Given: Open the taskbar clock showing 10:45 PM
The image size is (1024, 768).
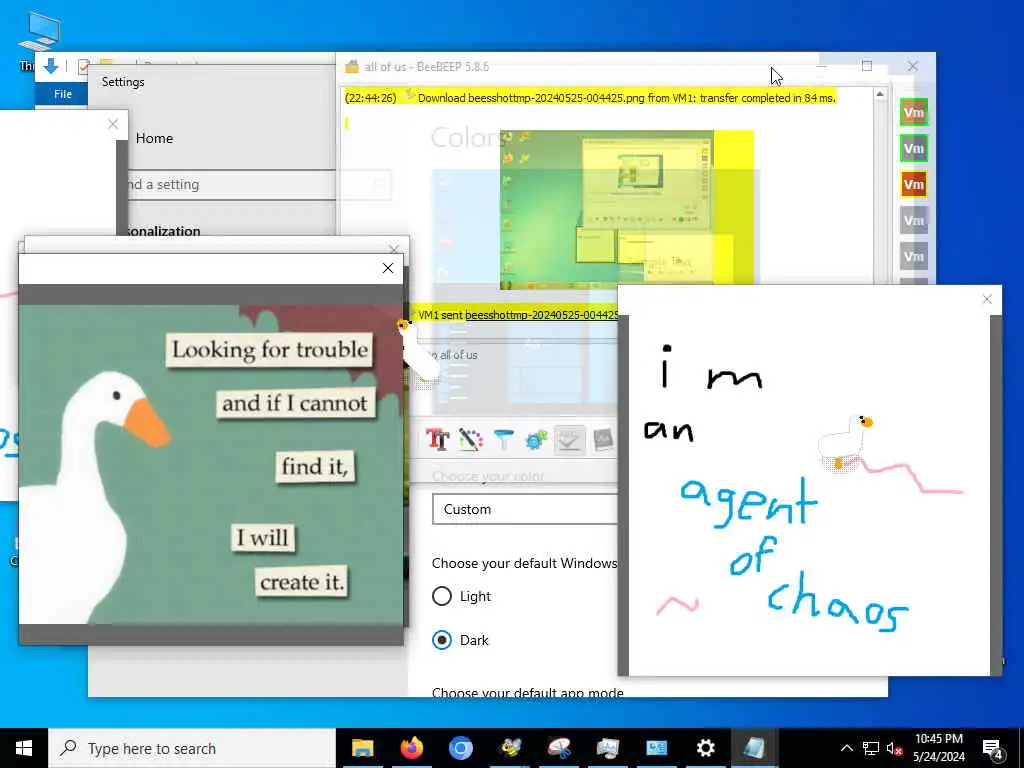Looking at the screenshot, I should [x=938, y=748].
